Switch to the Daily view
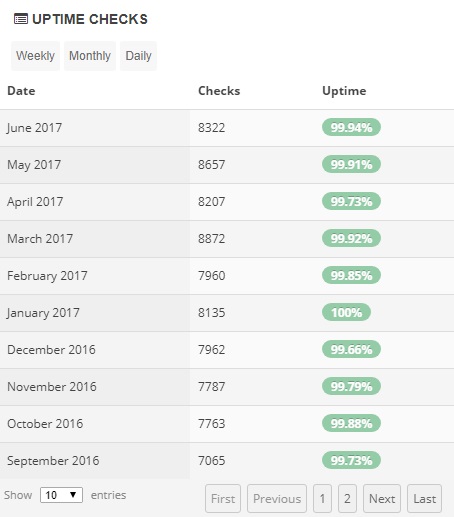Image resolution: width=454 pixels, height=517 pixels. tap(138, 56)
